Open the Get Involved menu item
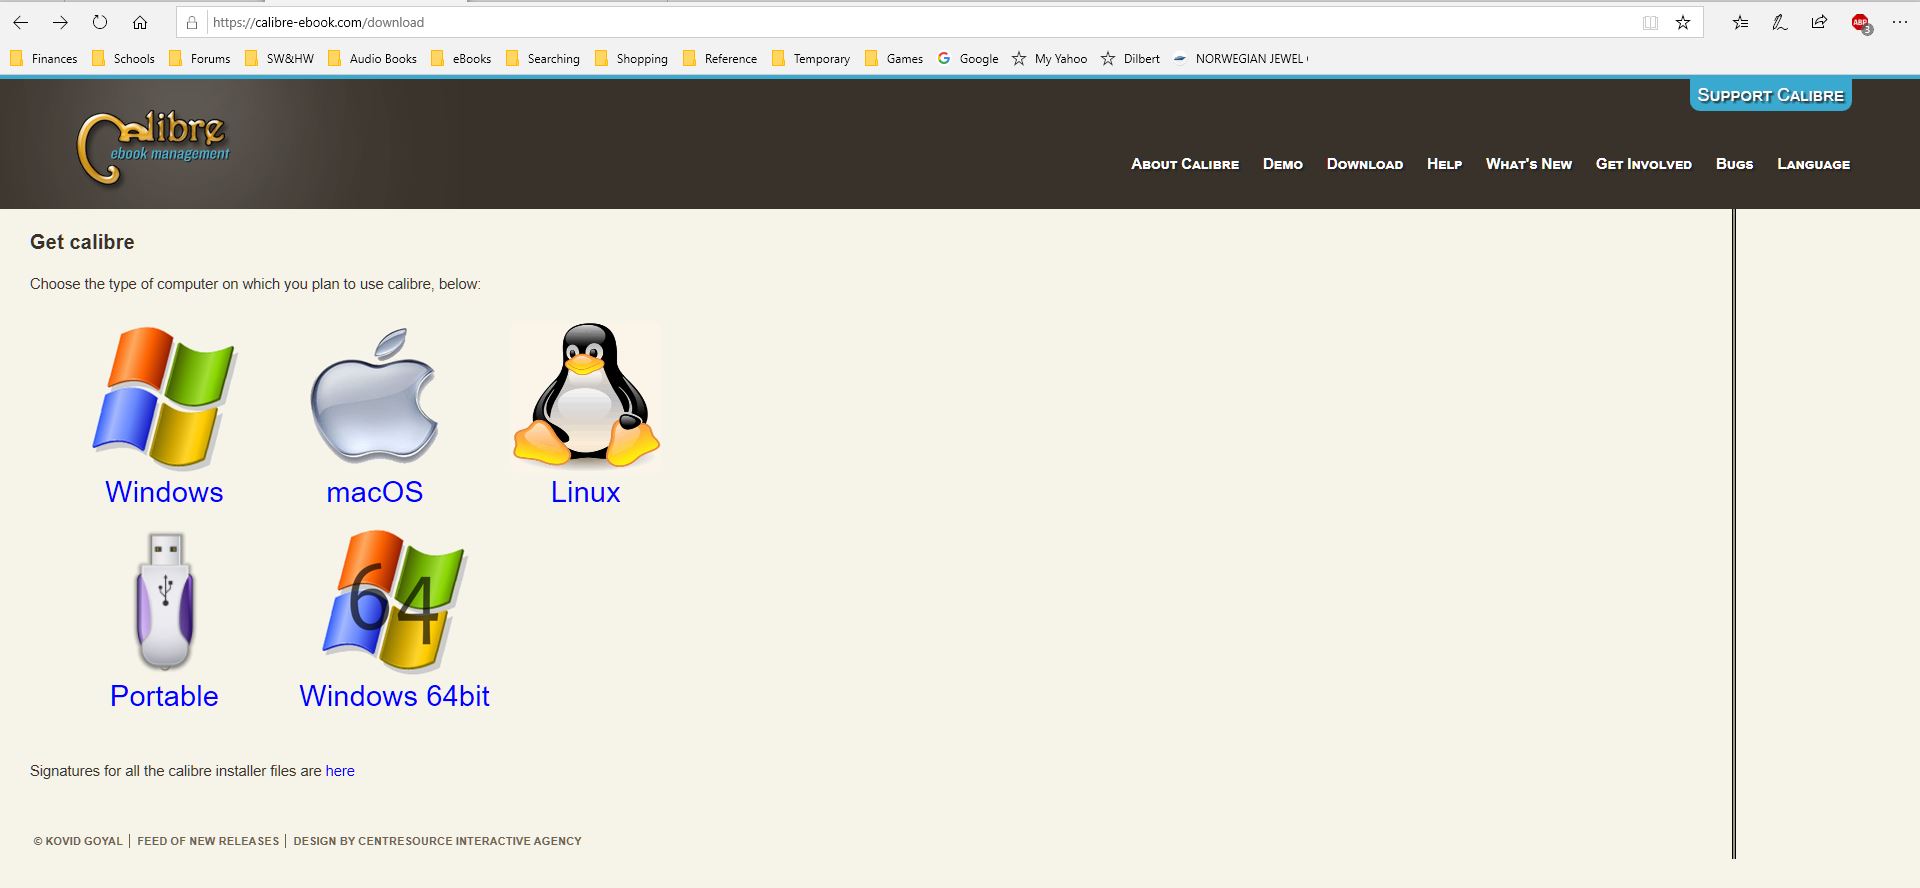1920x888 pixels. [x=1644, y=164]
